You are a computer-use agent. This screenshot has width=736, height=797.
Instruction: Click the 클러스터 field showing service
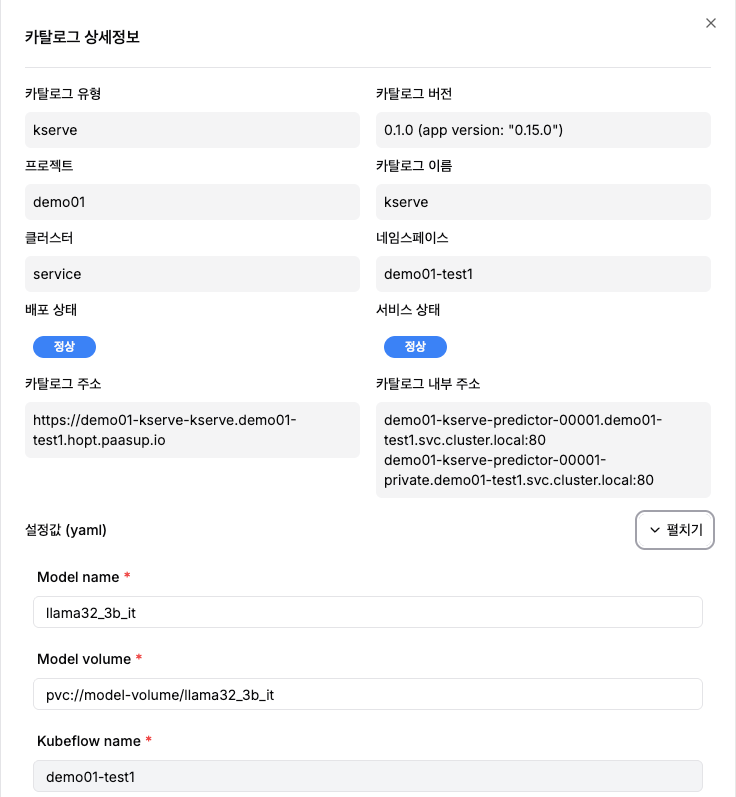click(x=192, y=274)
